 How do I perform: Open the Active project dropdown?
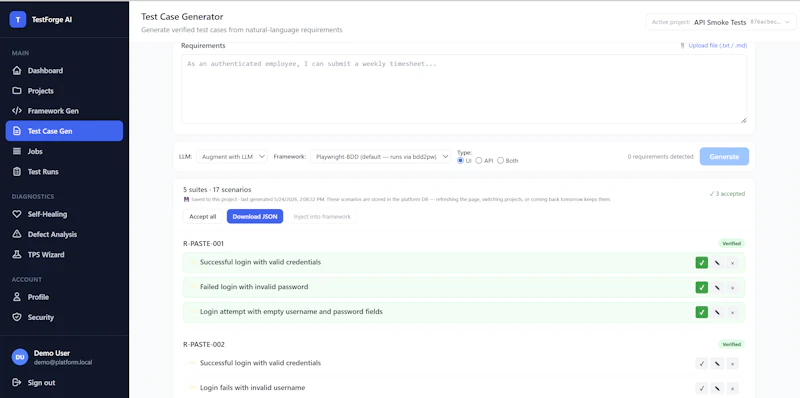tap(721, 22)
